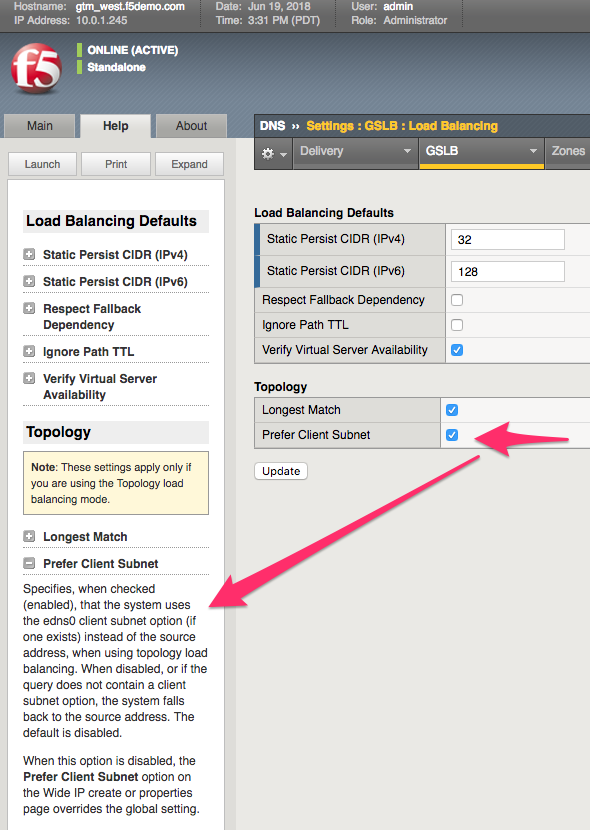Collapse Prefer Client Subnet help minus icon
The width and height of the screenshot is (590, 830).
[x=29, y=563]
